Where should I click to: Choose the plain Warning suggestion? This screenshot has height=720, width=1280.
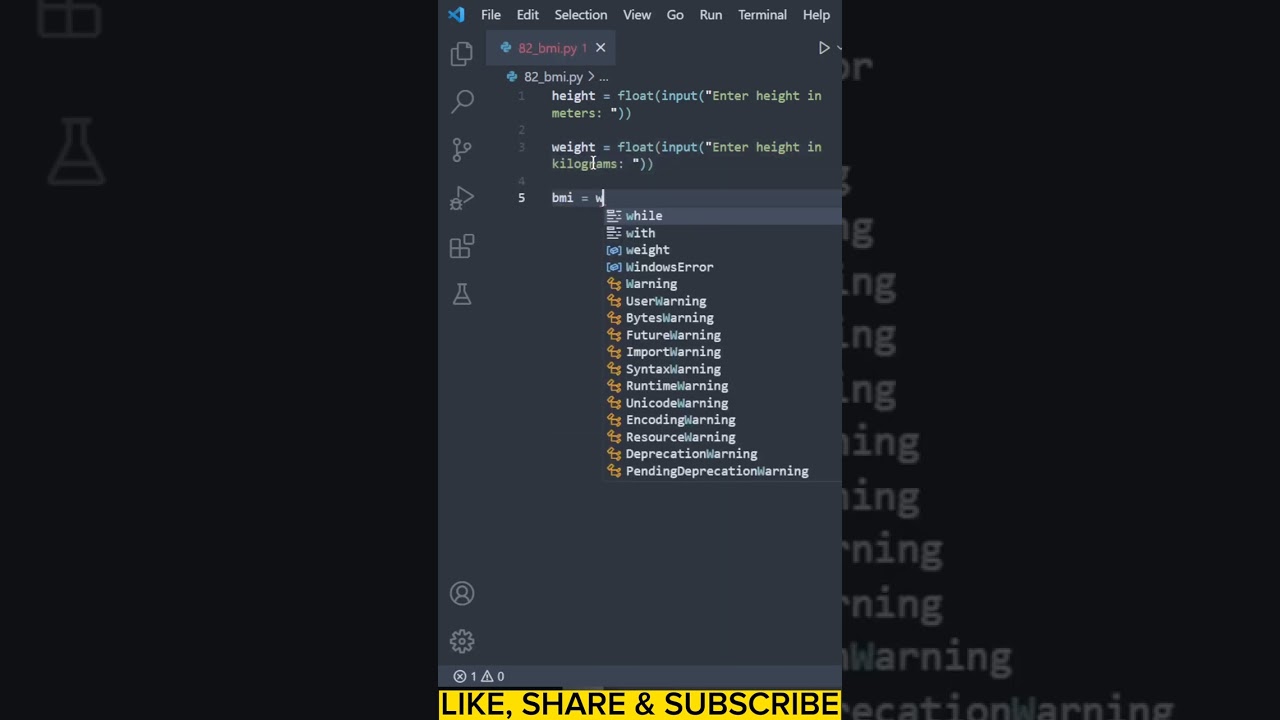pyautogui.click(x=722, y=284)
